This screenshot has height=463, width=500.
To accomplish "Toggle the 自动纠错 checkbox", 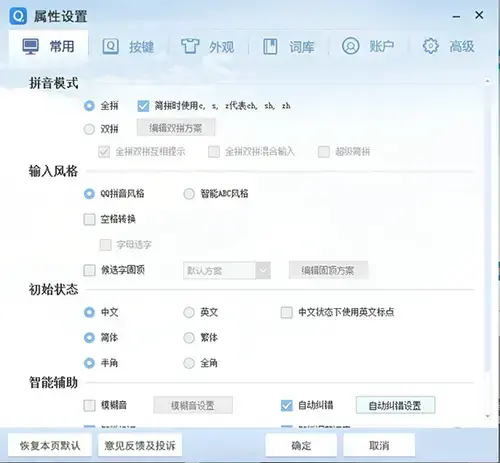I will pyautogui.click(x=287, y=406).
